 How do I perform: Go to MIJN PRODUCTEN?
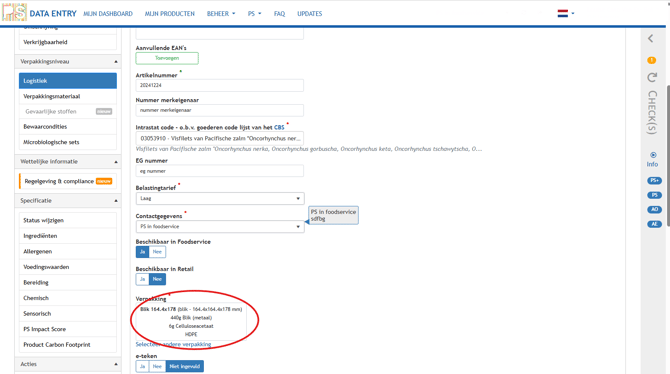tap(169, 14)
